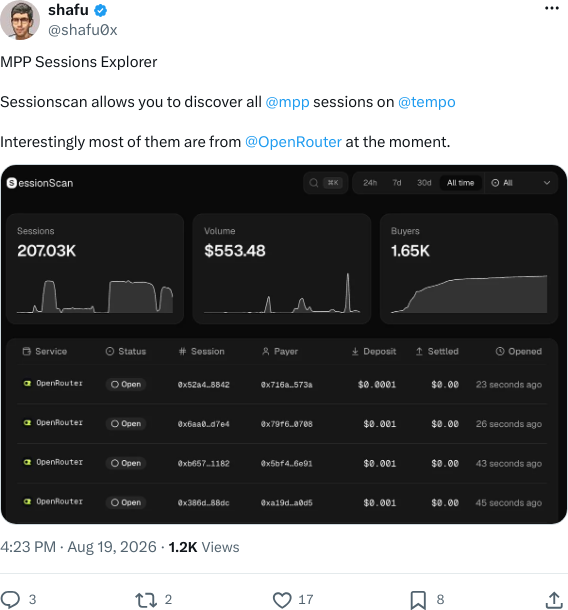Repost this tweet via retweet icon
Image resolution: width=568 pixels, height=610 pixels.
(146, 599)
